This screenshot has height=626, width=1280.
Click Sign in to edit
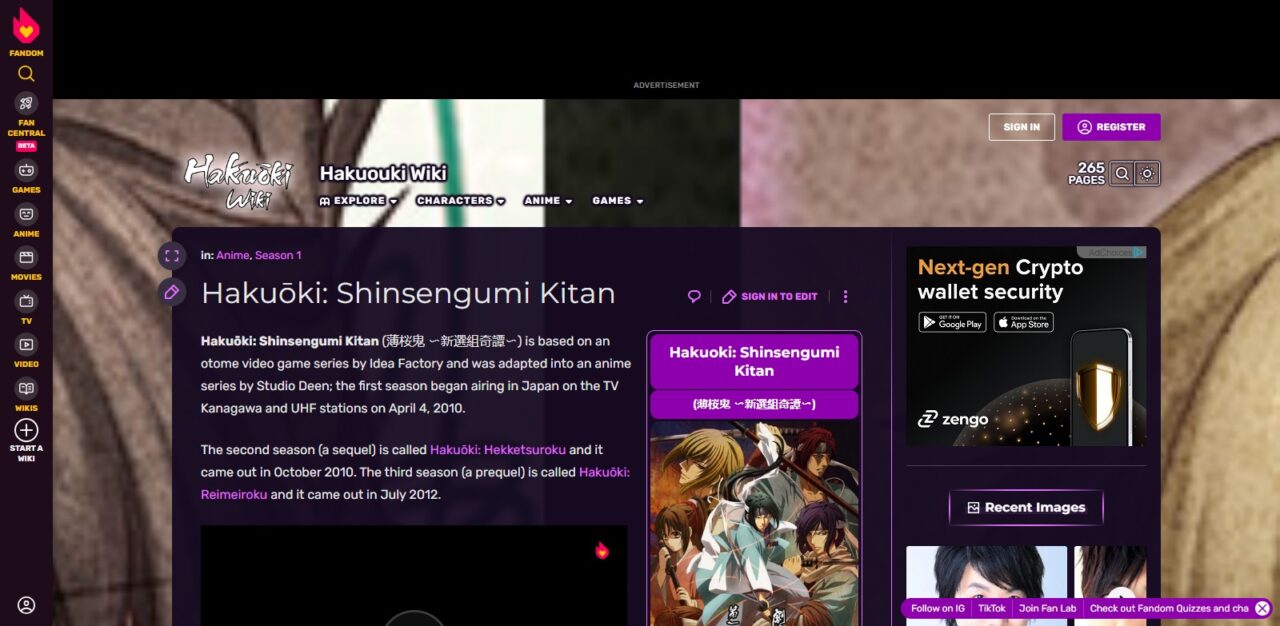tap(770, 296)
